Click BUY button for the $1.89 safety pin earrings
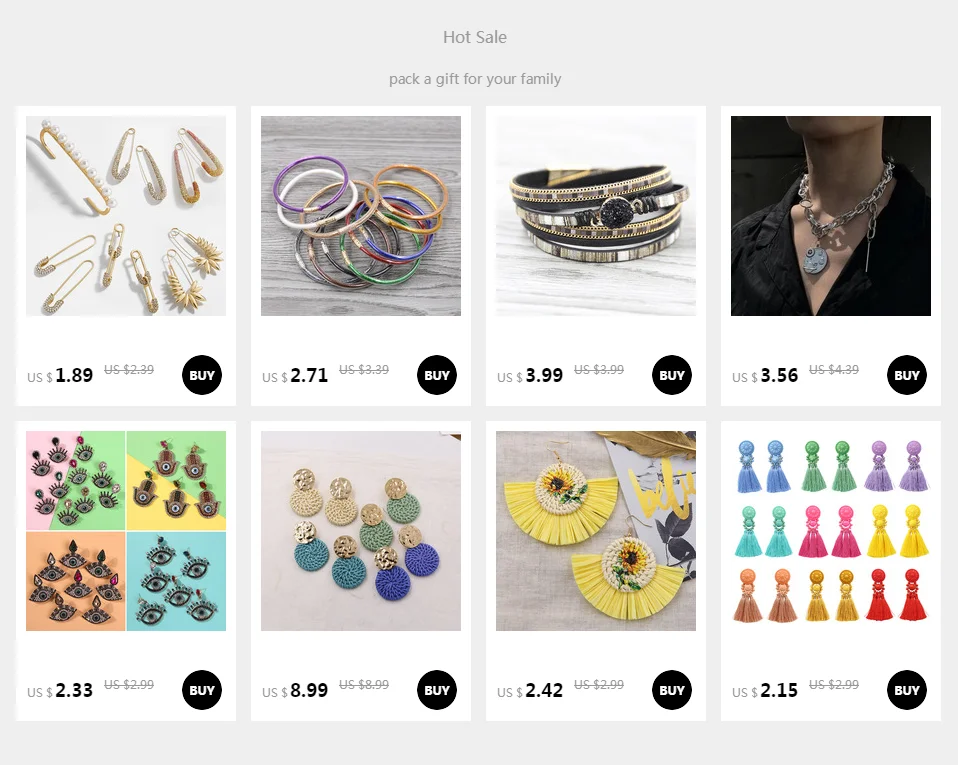 coord(202,375)
